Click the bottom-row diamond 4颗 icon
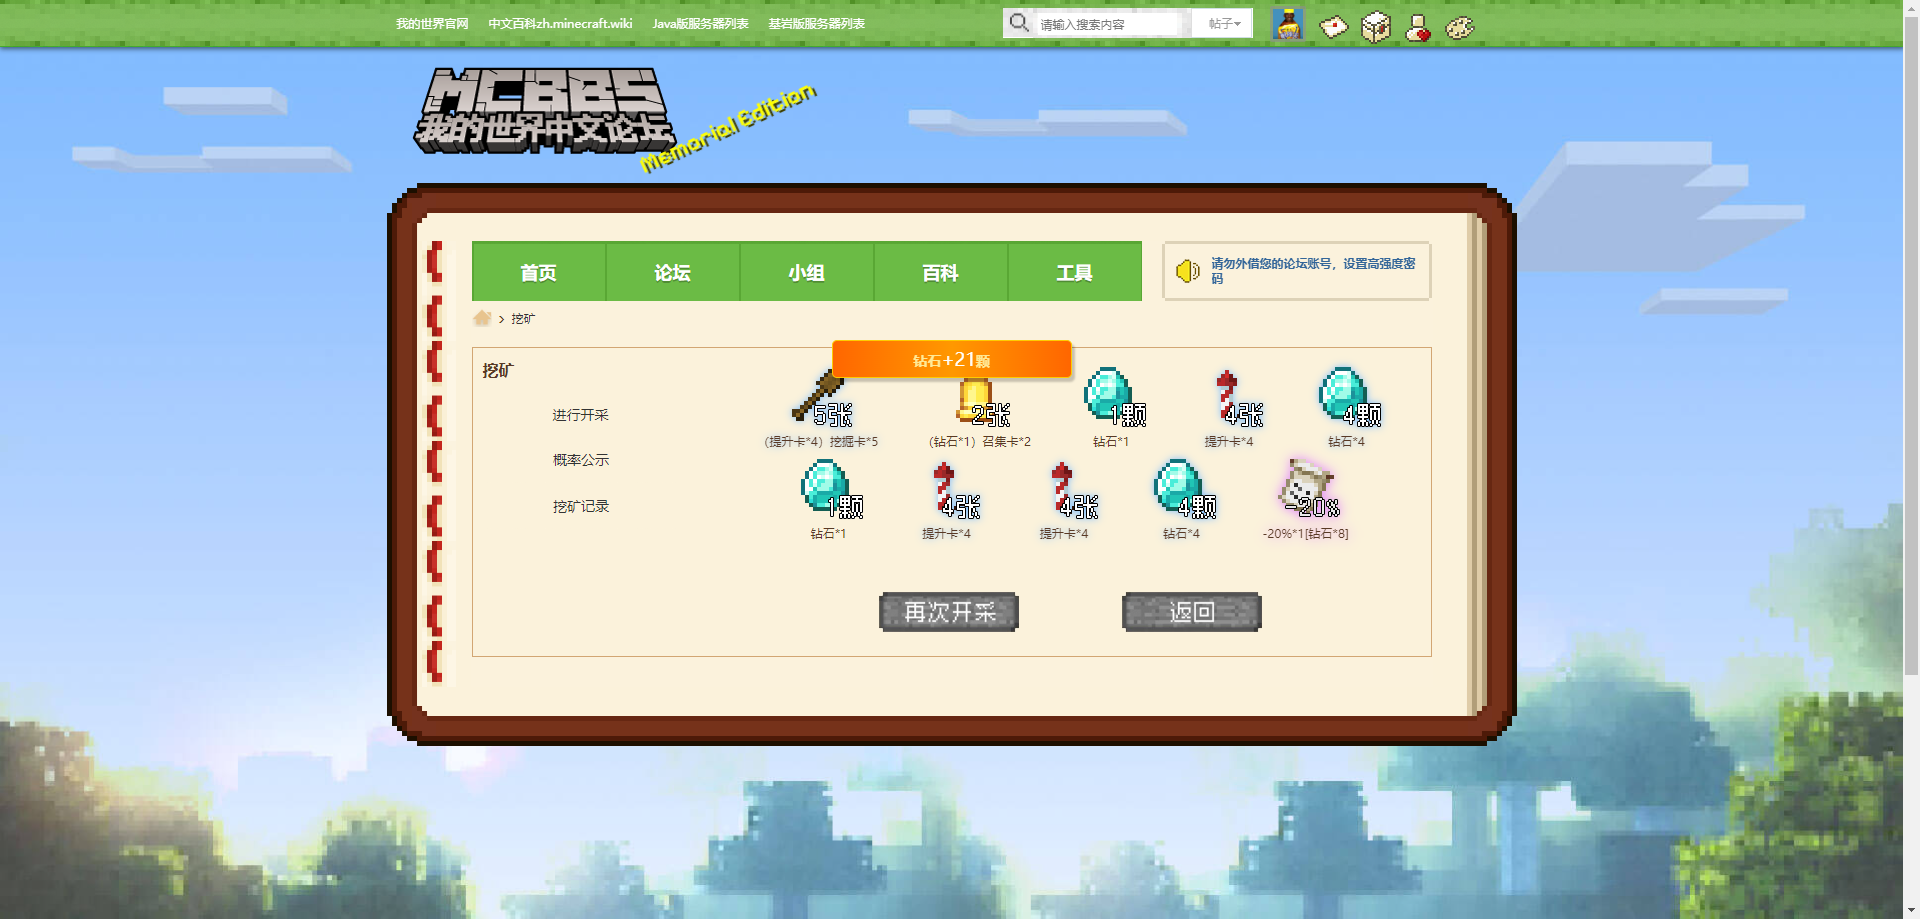 1184,489
